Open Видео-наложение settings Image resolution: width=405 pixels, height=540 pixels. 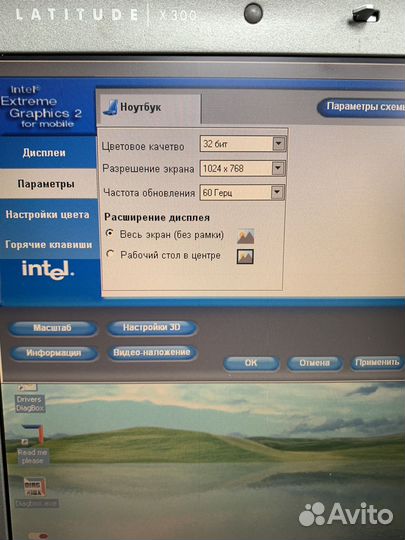pos(152,353)
